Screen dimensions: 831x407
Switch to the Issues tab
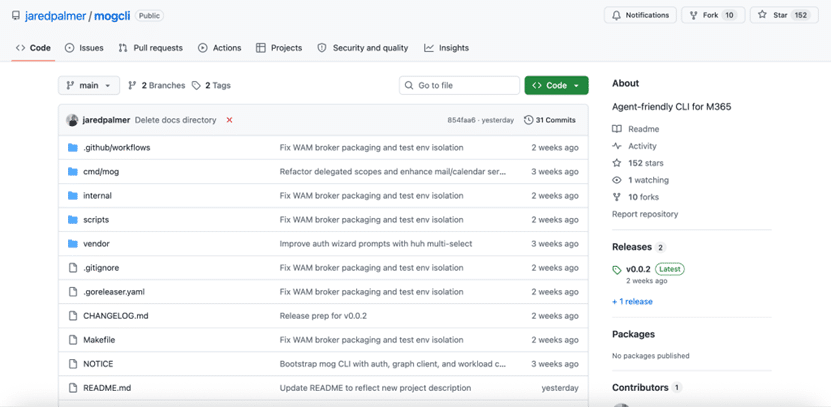[x=84, y=48]
